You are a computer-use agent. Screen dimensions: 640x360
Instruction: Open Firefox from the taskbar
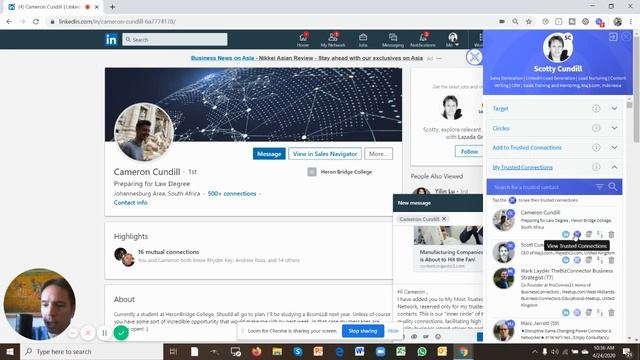(x=256, y=351)
